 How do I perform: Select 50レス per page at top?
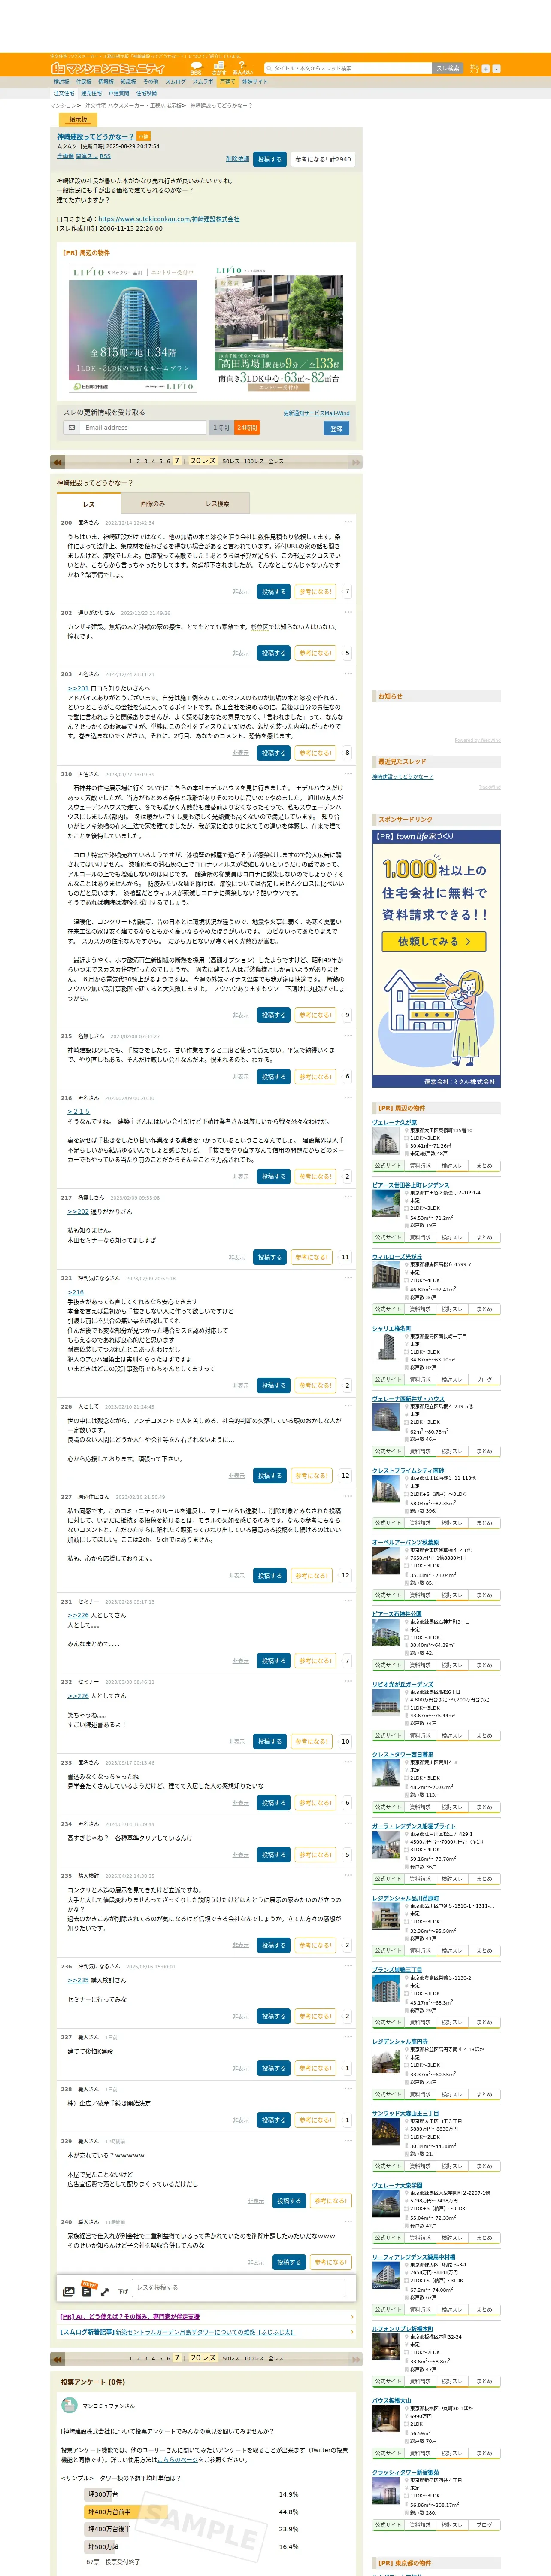(230, 462)
